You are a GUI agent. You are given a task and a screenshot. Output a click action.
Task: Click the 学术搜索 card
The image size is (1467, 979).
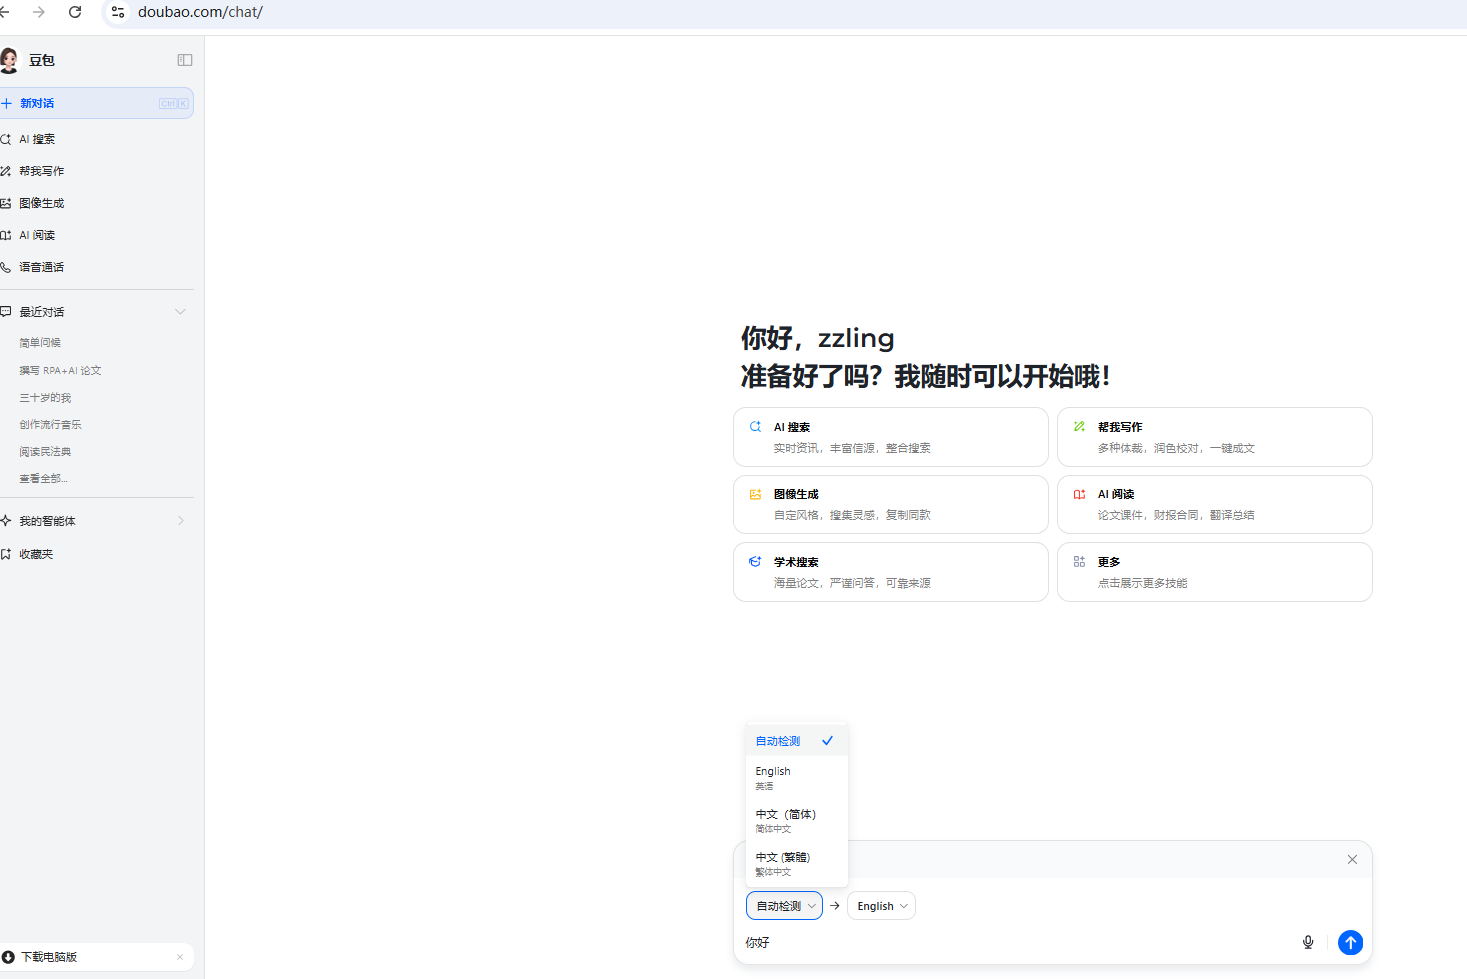point(891,572)
